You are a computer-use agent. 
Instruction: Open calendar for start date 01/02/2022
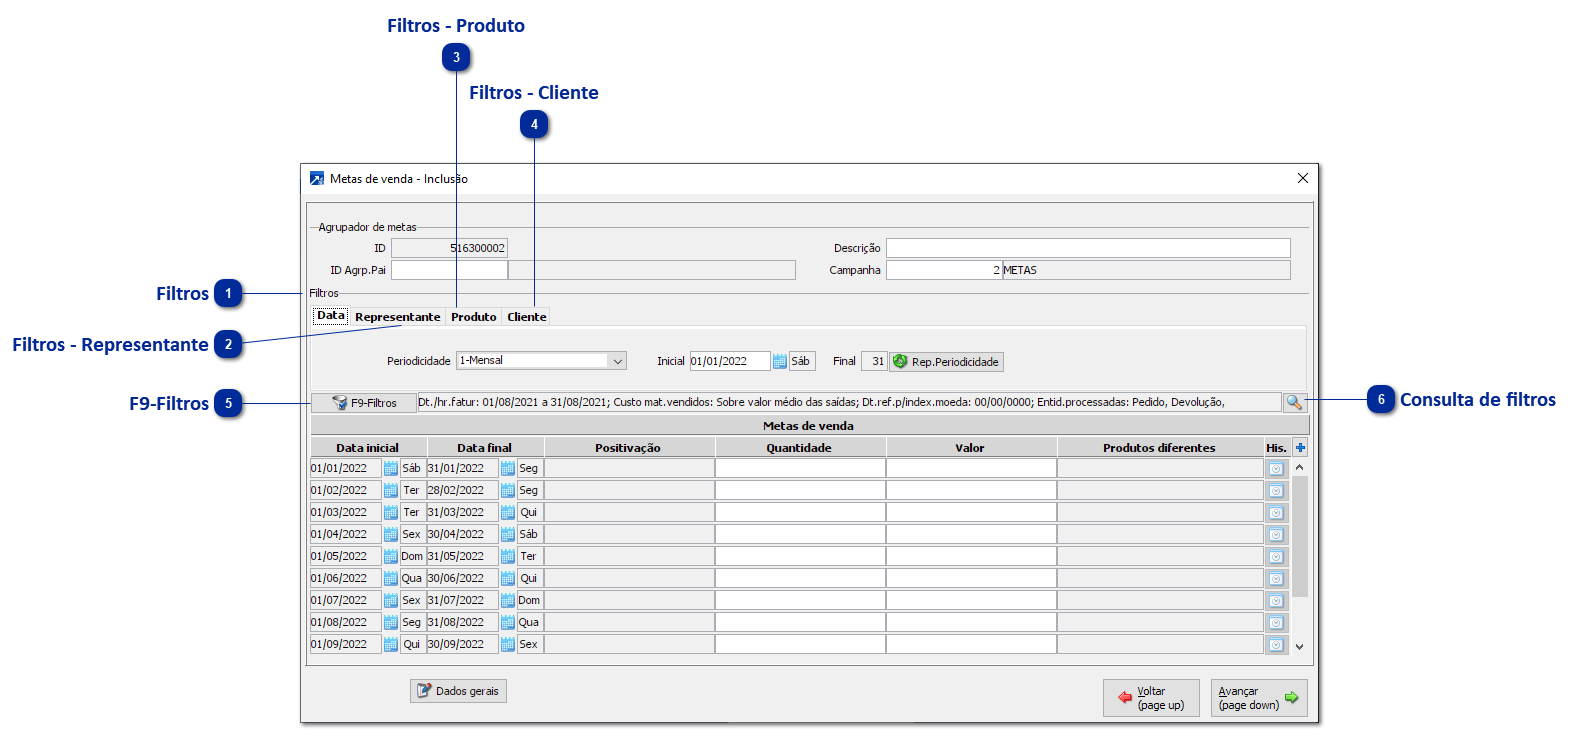[391, 490]
